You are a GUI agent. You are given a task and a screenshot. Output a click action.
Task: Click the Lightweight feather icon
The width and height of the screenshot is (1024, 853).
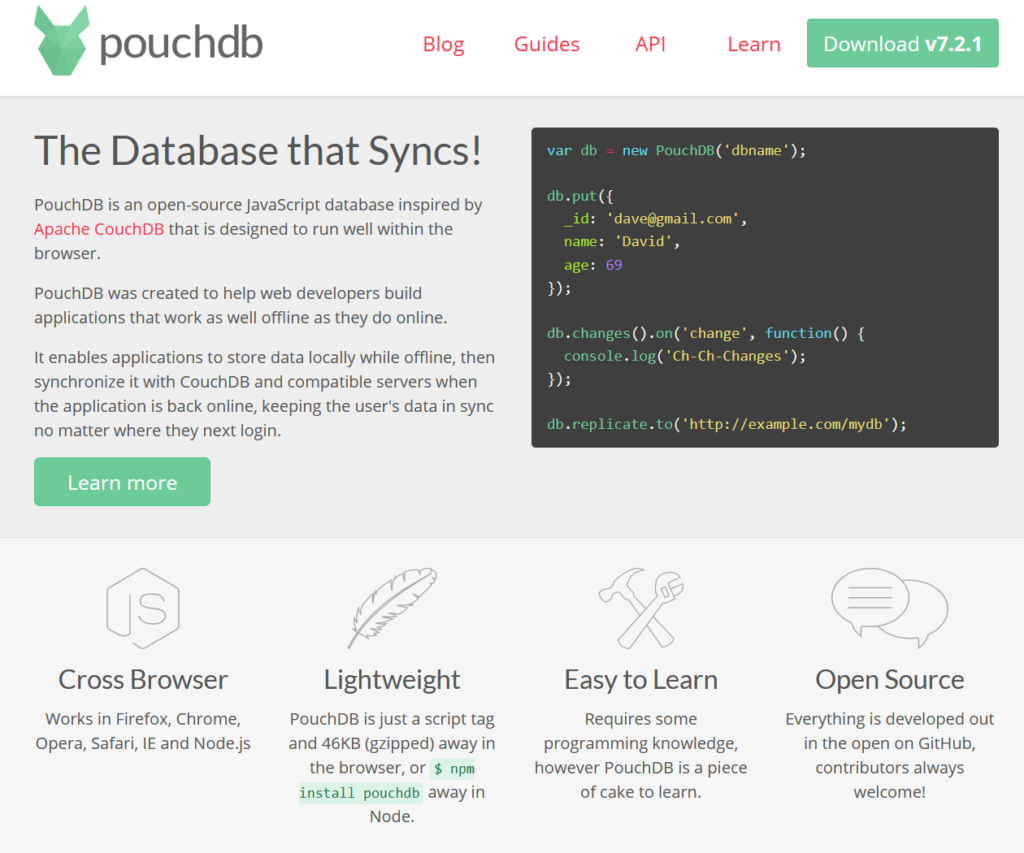(391, 608)
